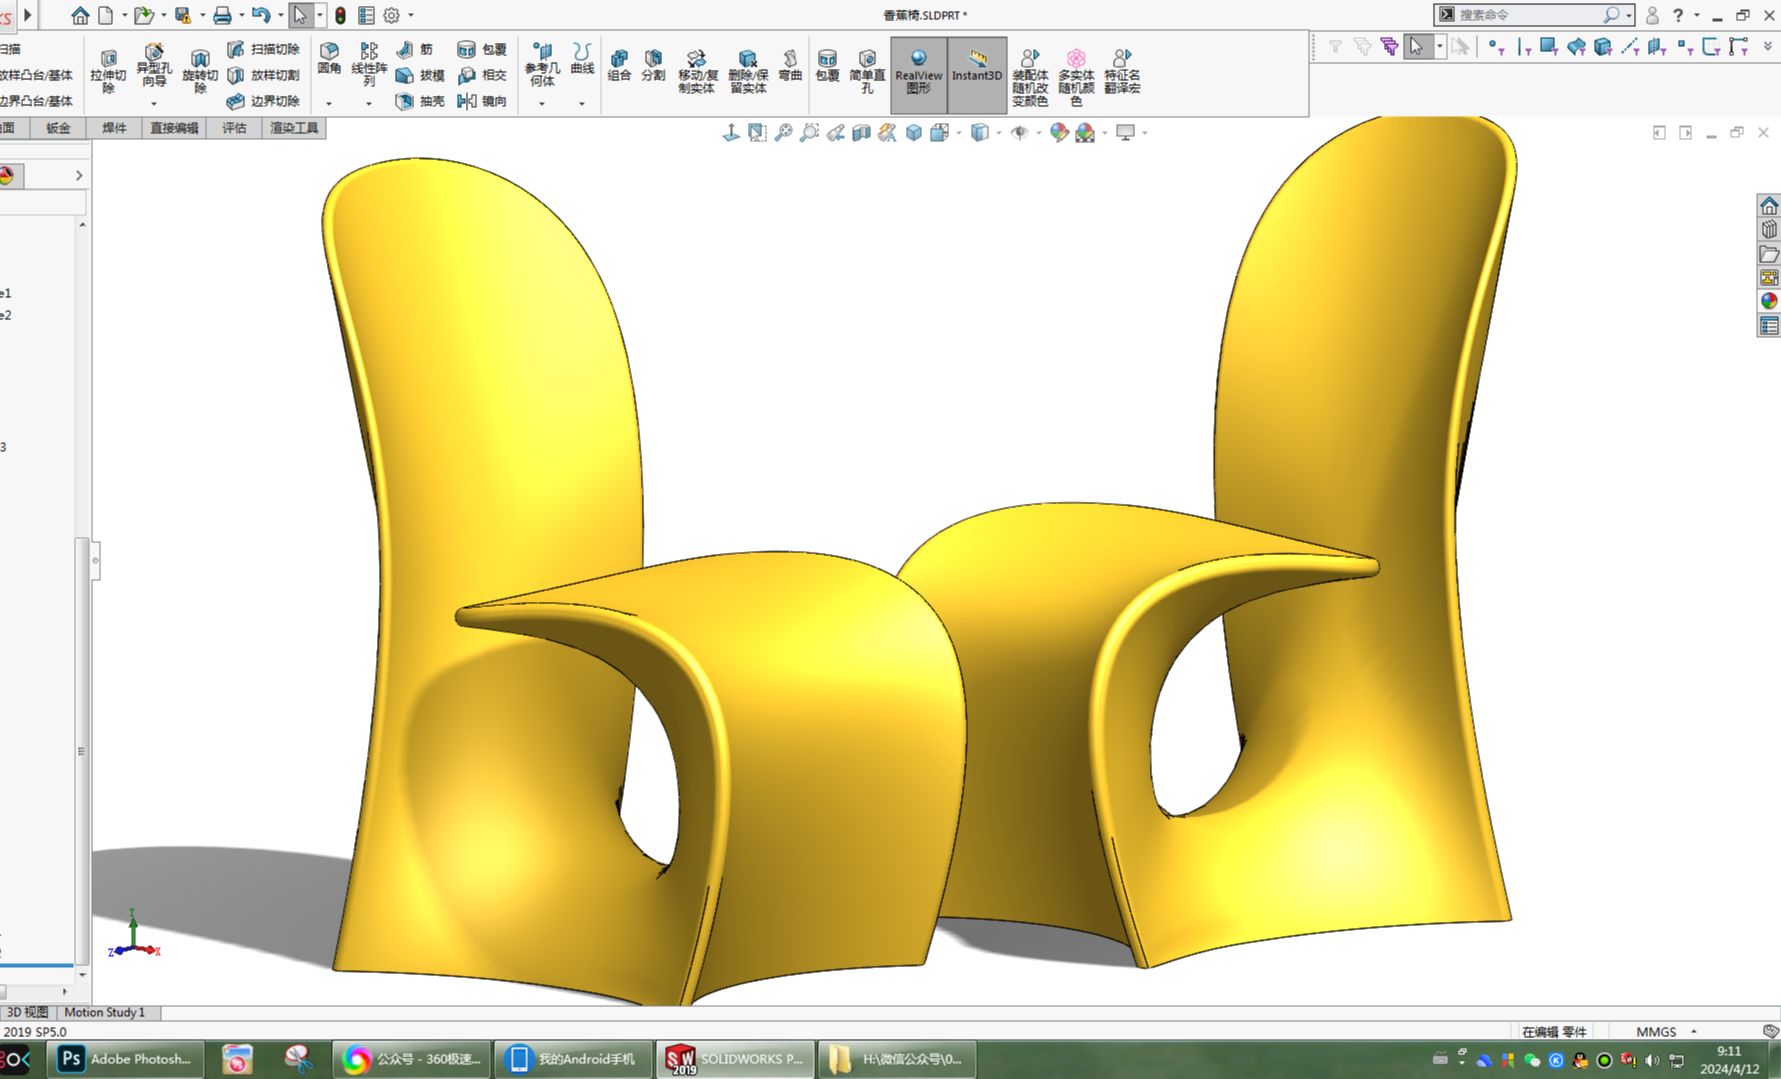1781x1079 pixels.
Task: Switch to the 渲染工具 Render Tools tab
Action: 294,128
